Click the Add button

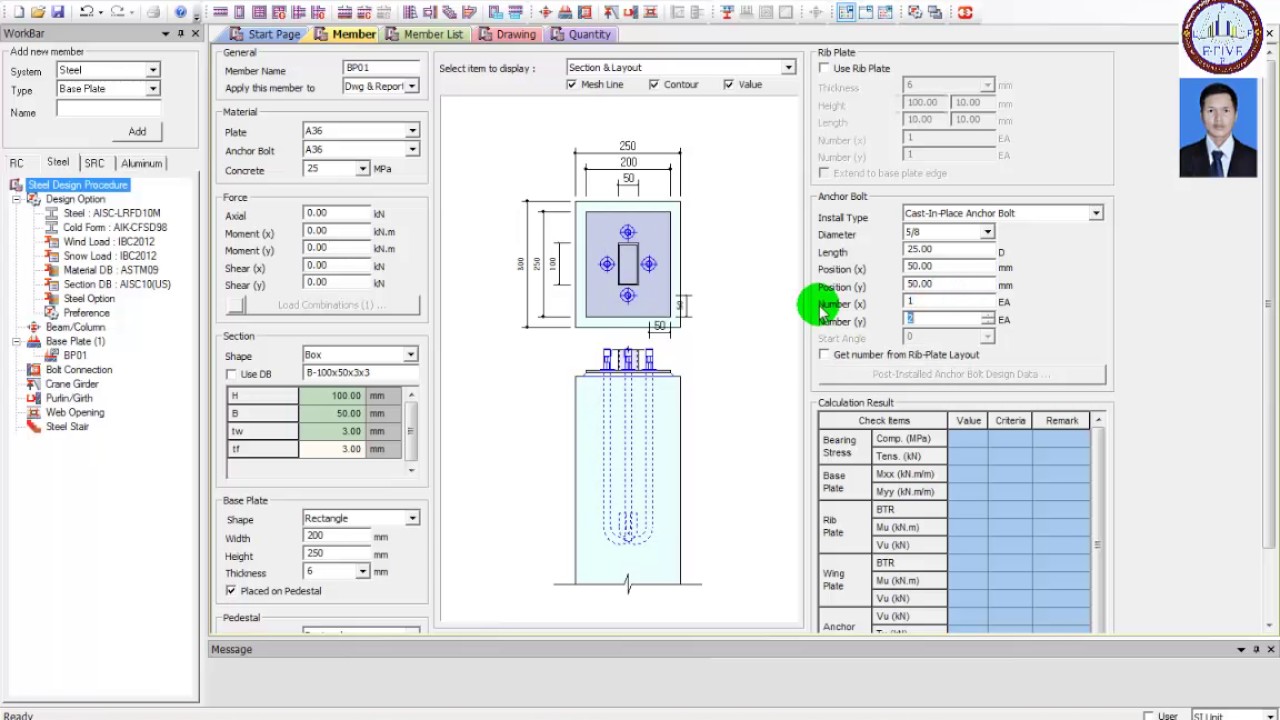(x=137, y=131)
